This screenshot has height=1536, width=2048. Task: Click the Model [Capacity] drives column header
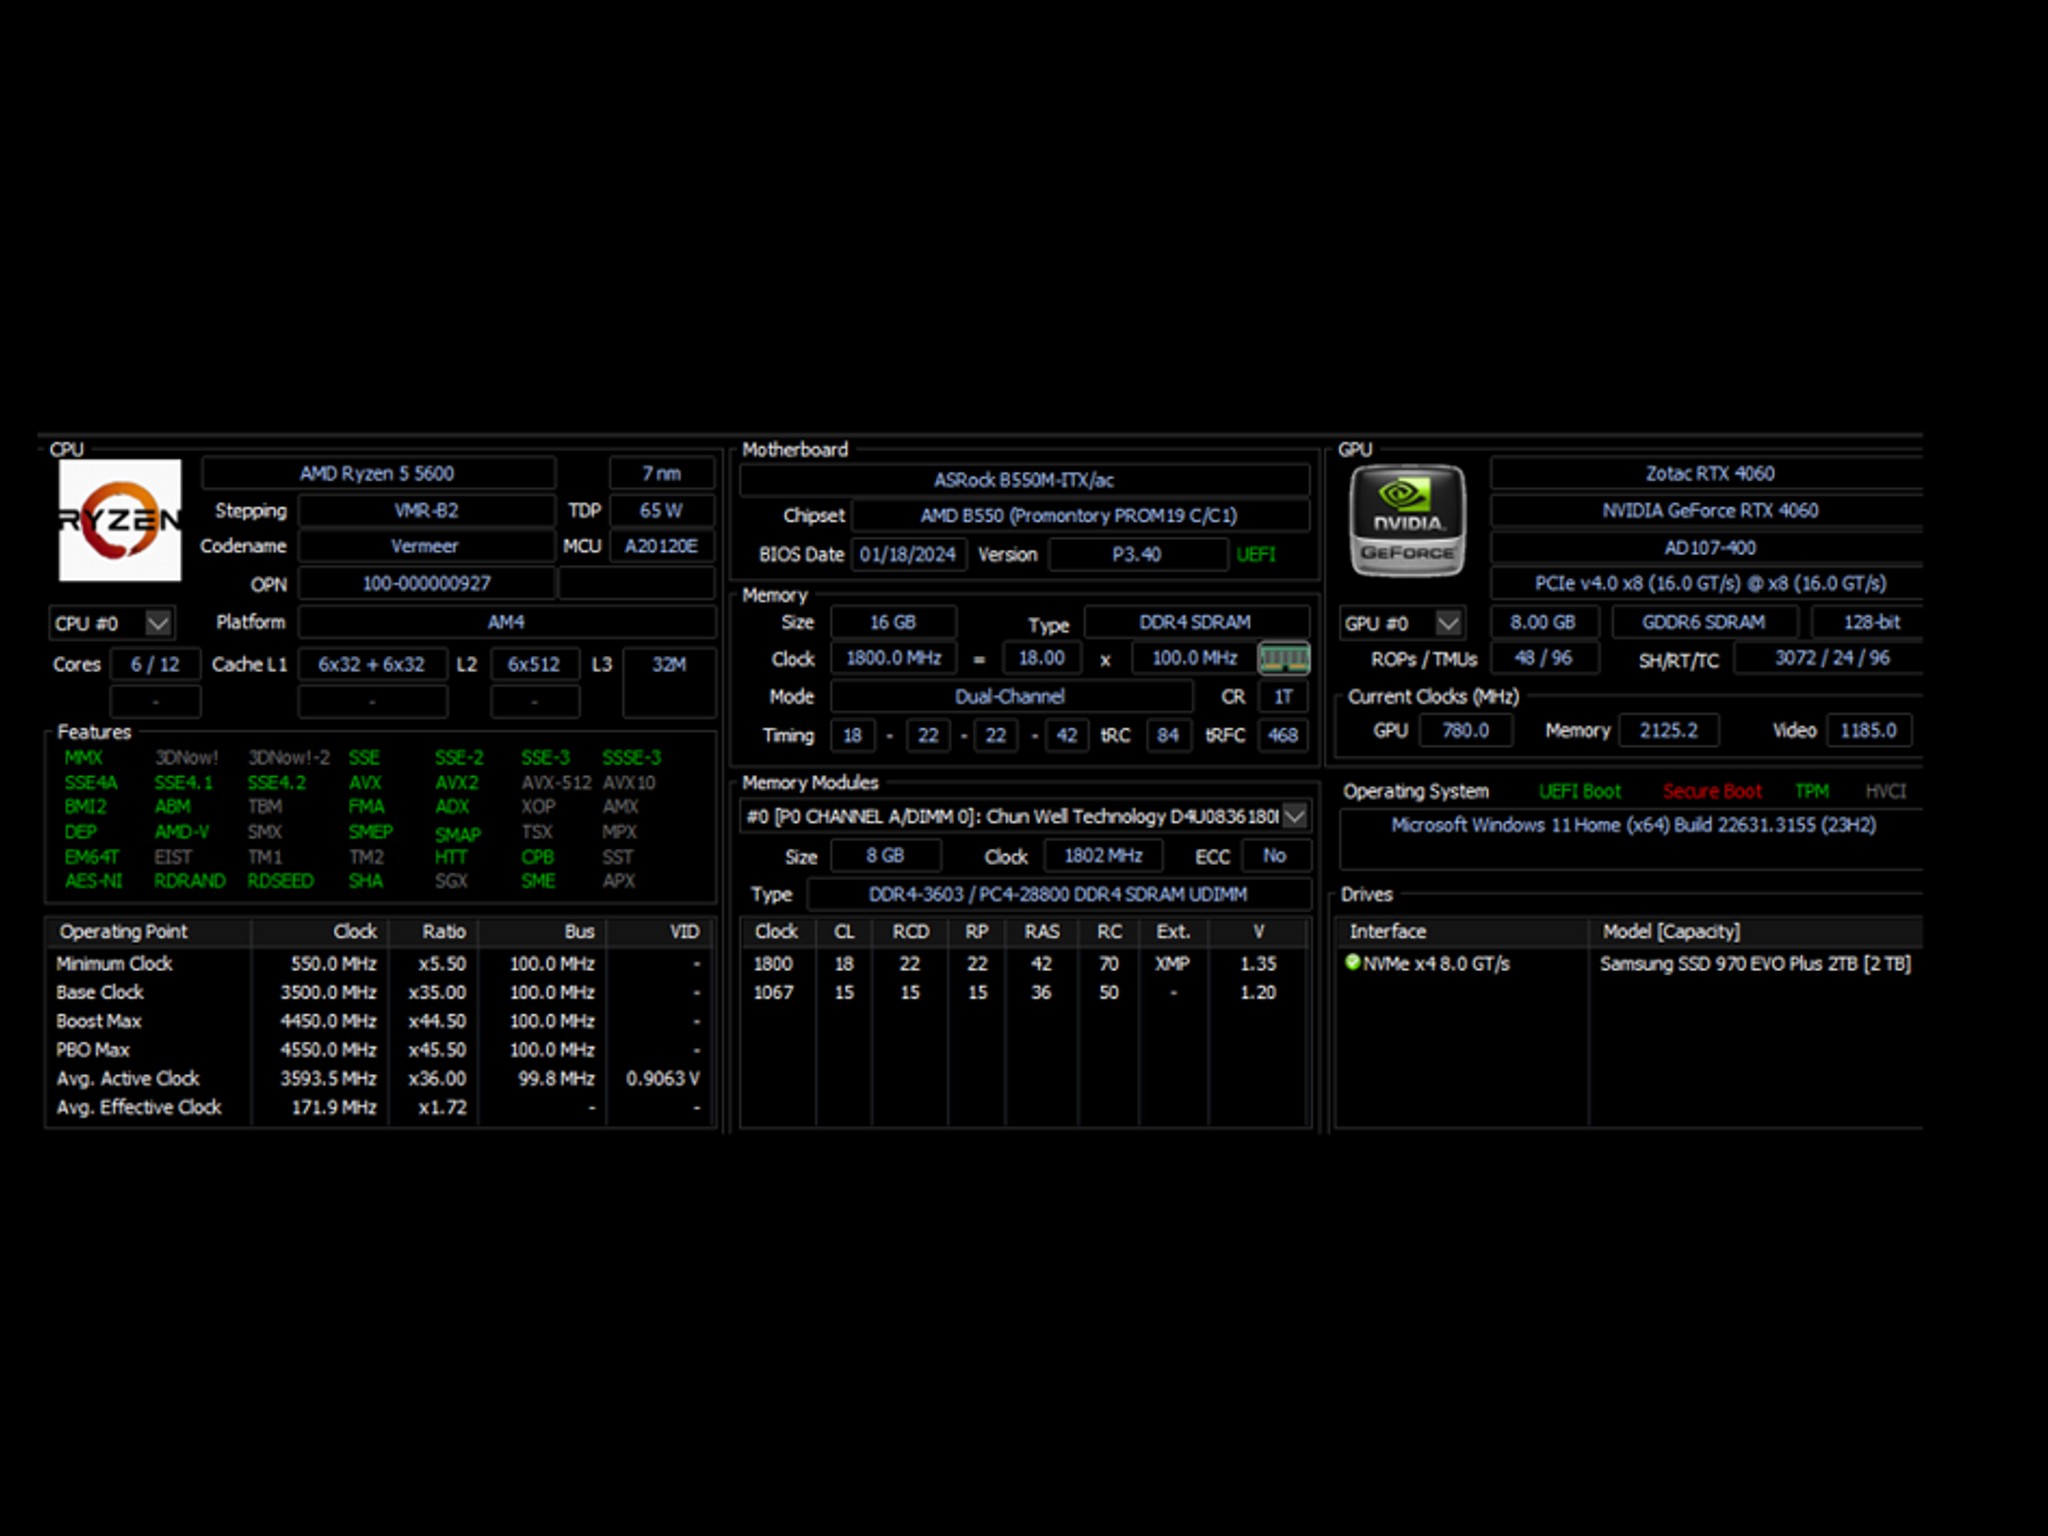(x=1671, y=931)
